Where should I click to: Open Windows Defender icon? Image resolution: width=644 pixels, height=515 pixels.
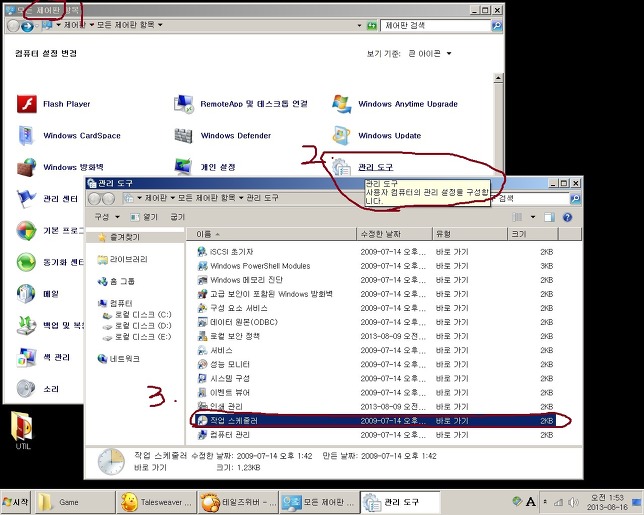coord(183,136)
